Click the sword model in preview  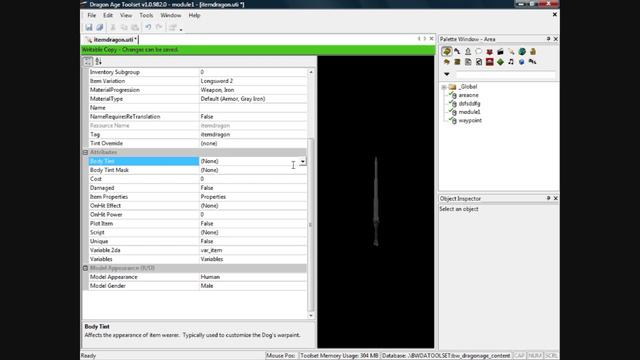click(376, 202)
